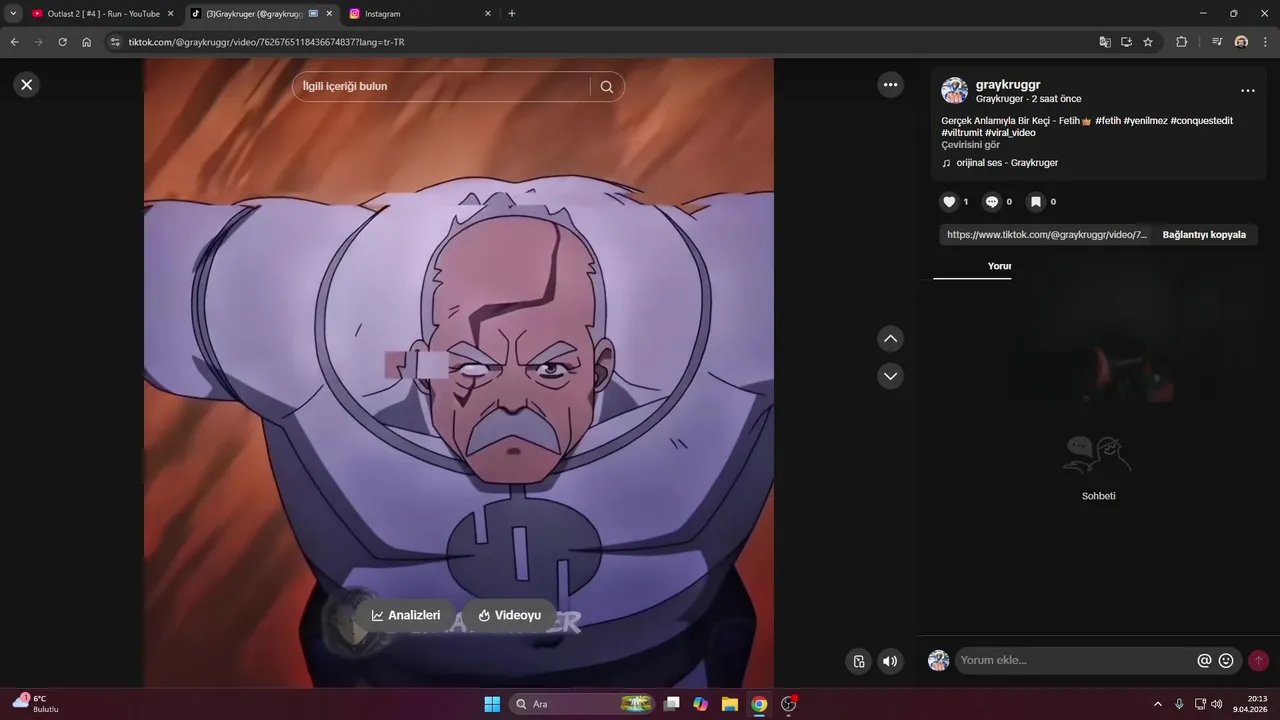Click the taskbar 'Ara' search box
This screenshot has width=1280, height=720.
tap(584, 704)
